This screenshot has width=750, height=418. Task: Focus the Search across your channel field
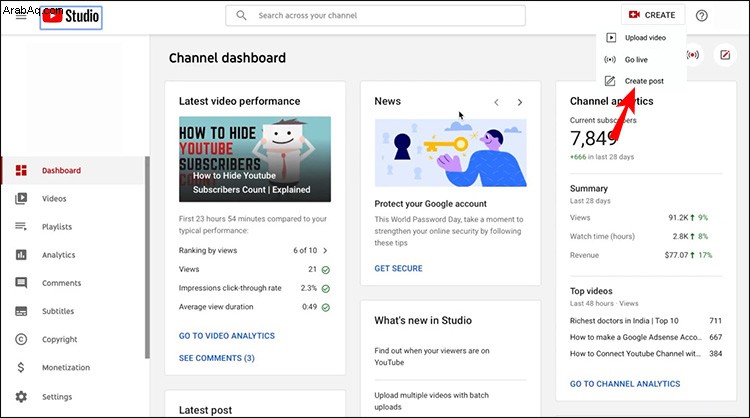click(375, 15)
